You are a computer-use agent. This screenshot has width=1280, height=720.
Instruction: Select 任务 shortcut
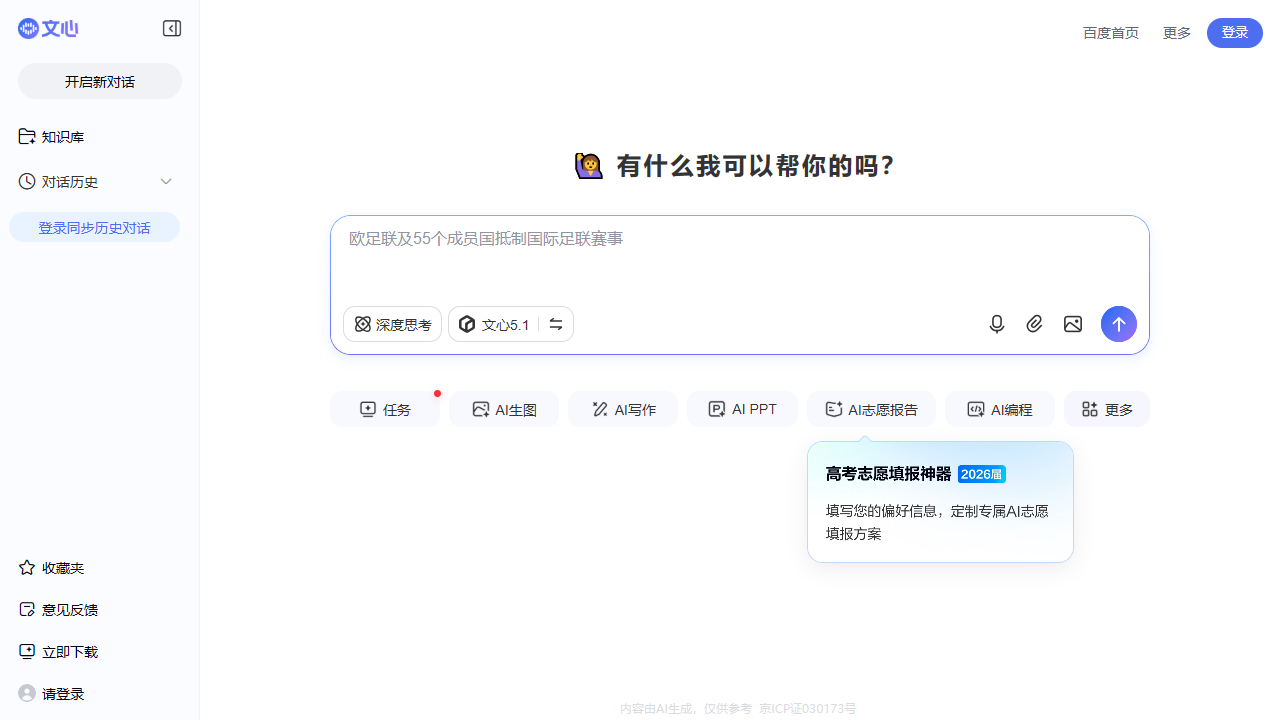(x=385, y=409)
